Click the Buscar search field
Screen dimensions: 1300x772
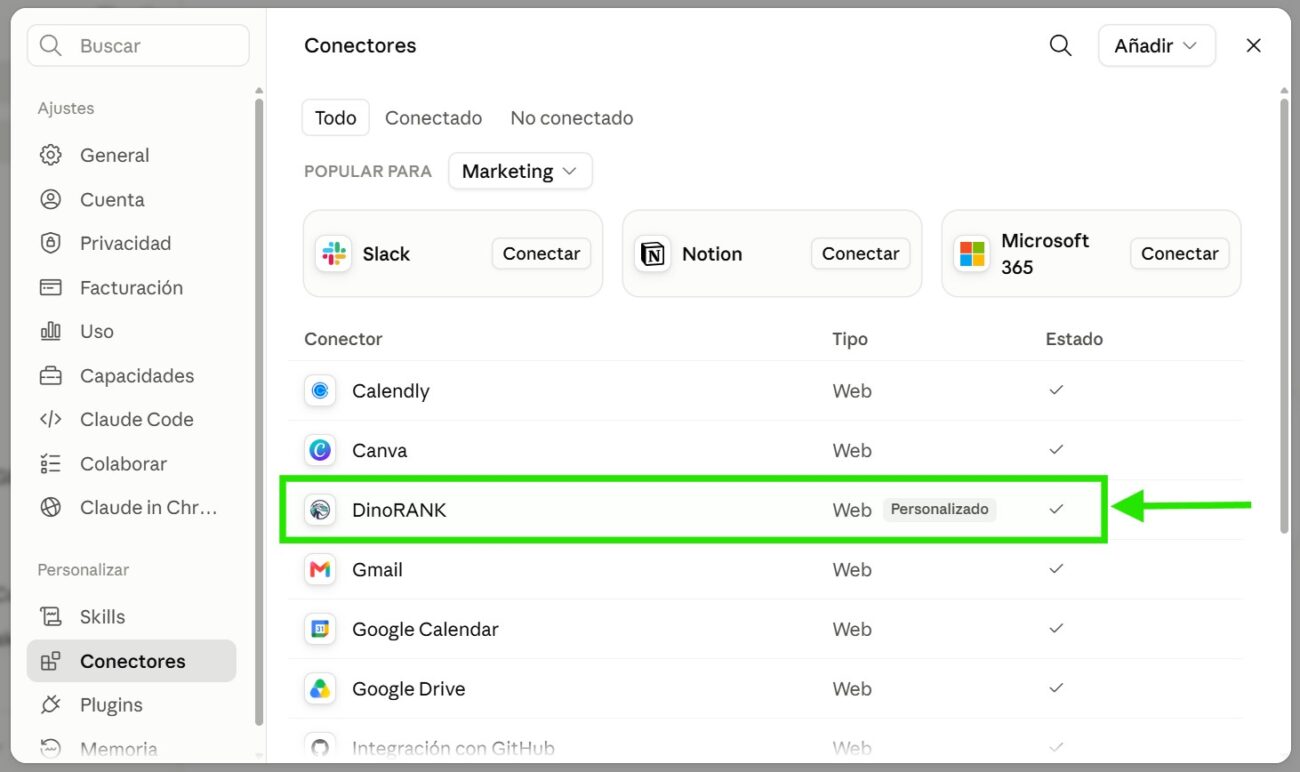coord(138,46)
